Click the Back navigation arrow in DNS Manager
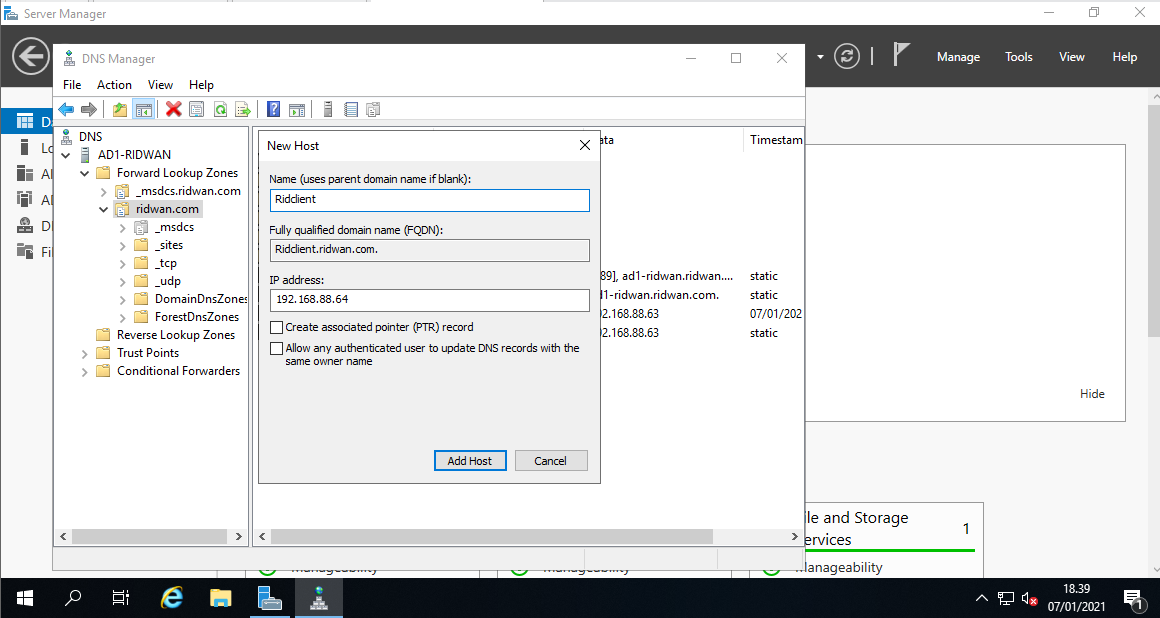The height and width of the screenshot is (618, 1160). [66, 109]
